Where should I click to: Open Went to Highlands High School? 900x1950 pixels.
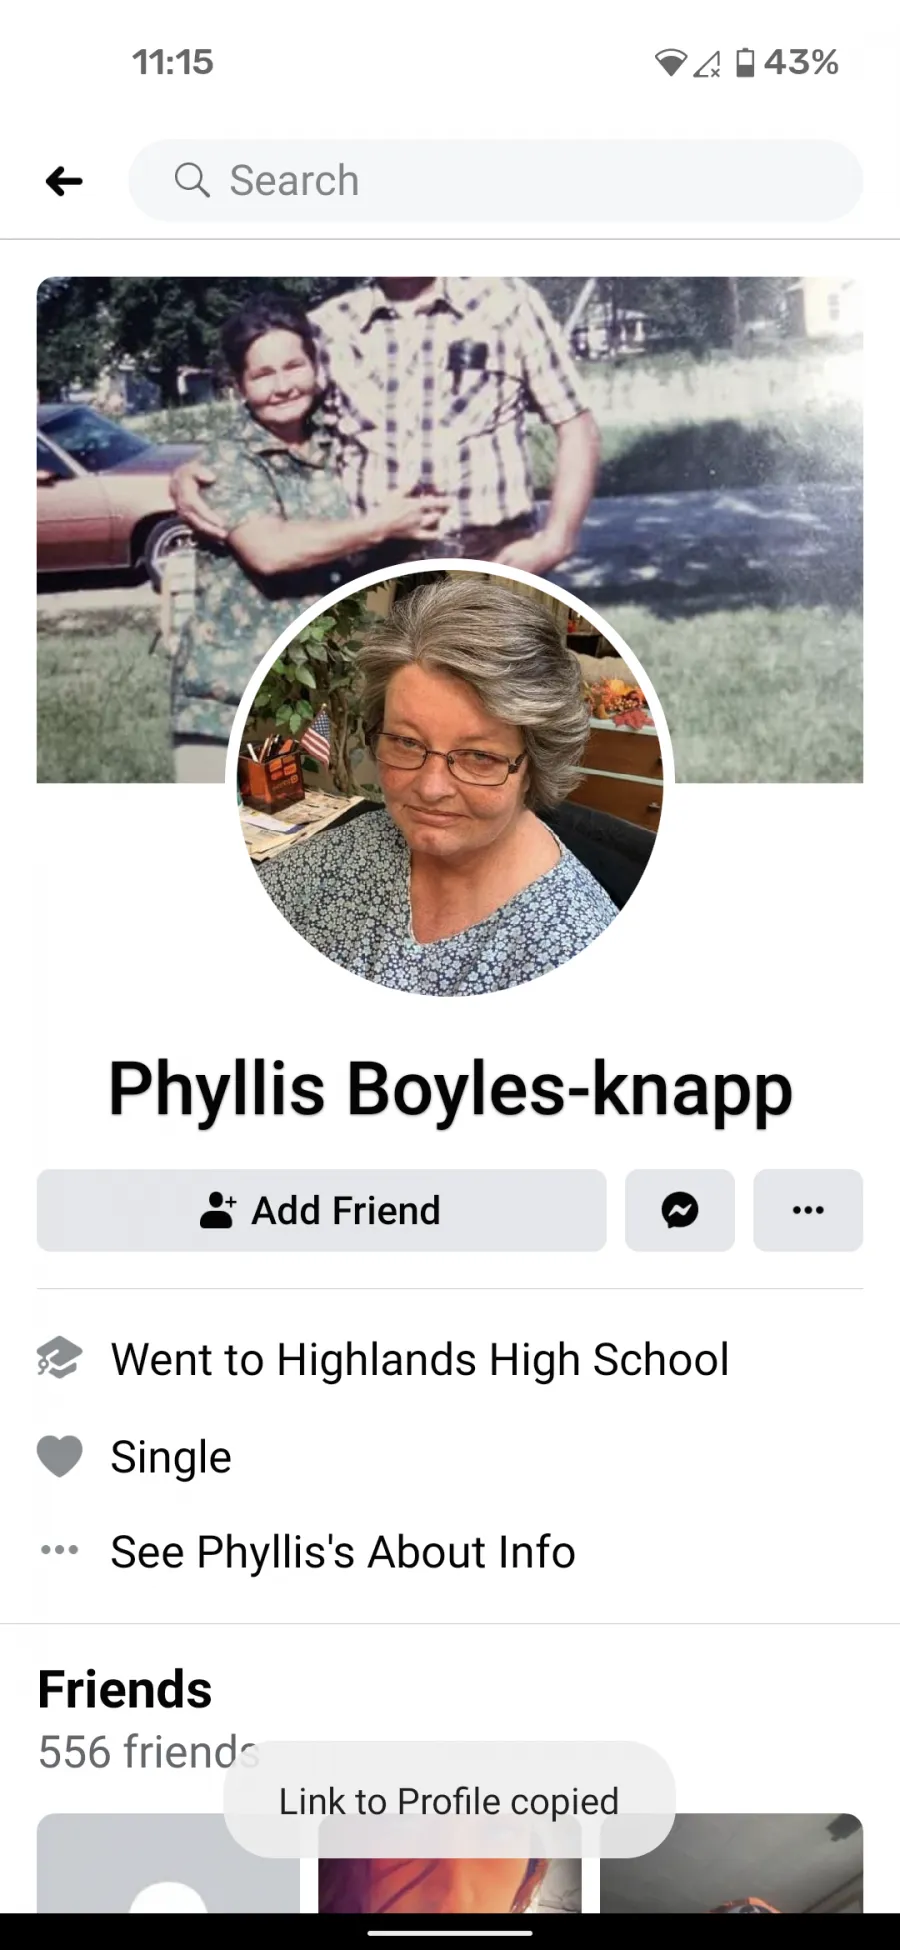pos(420,1359)
